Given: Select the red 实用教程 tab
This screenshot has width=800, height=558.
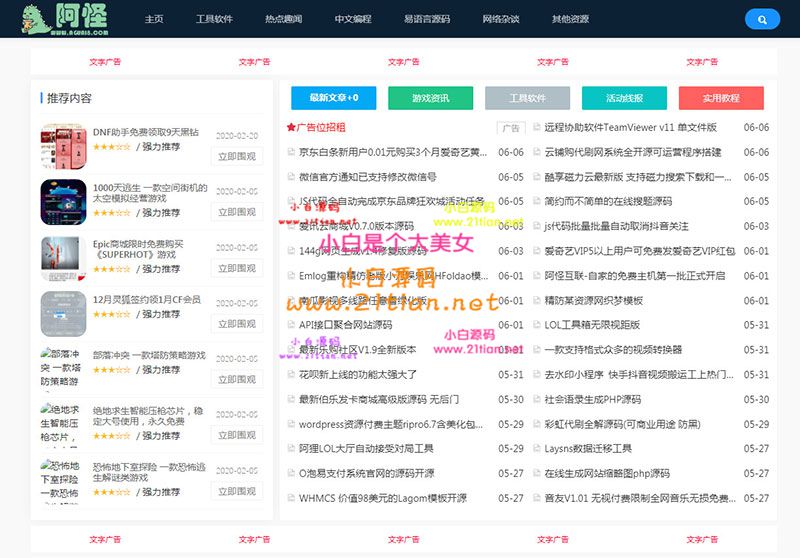Looking at the screenshot, I should [x=721, y=98].
